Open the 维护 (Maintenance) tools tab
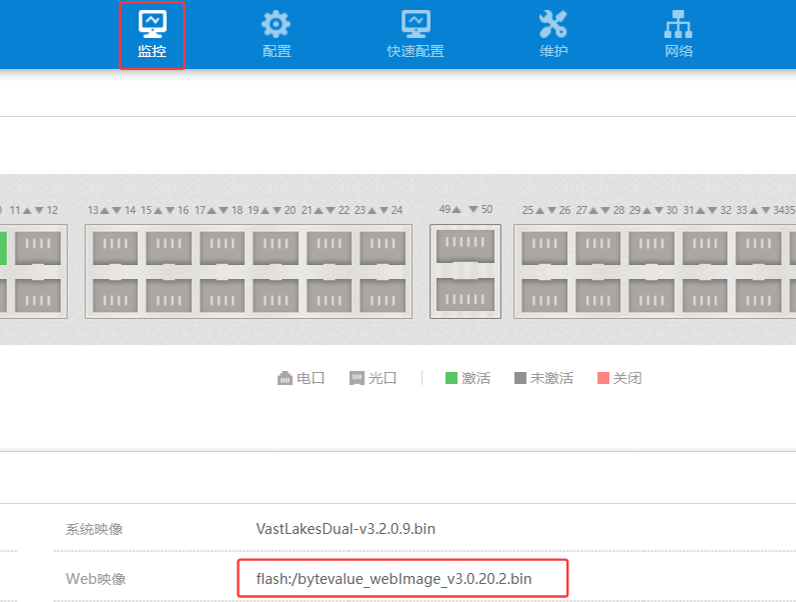This screenshot has height=602, width=796. point(553,35)
